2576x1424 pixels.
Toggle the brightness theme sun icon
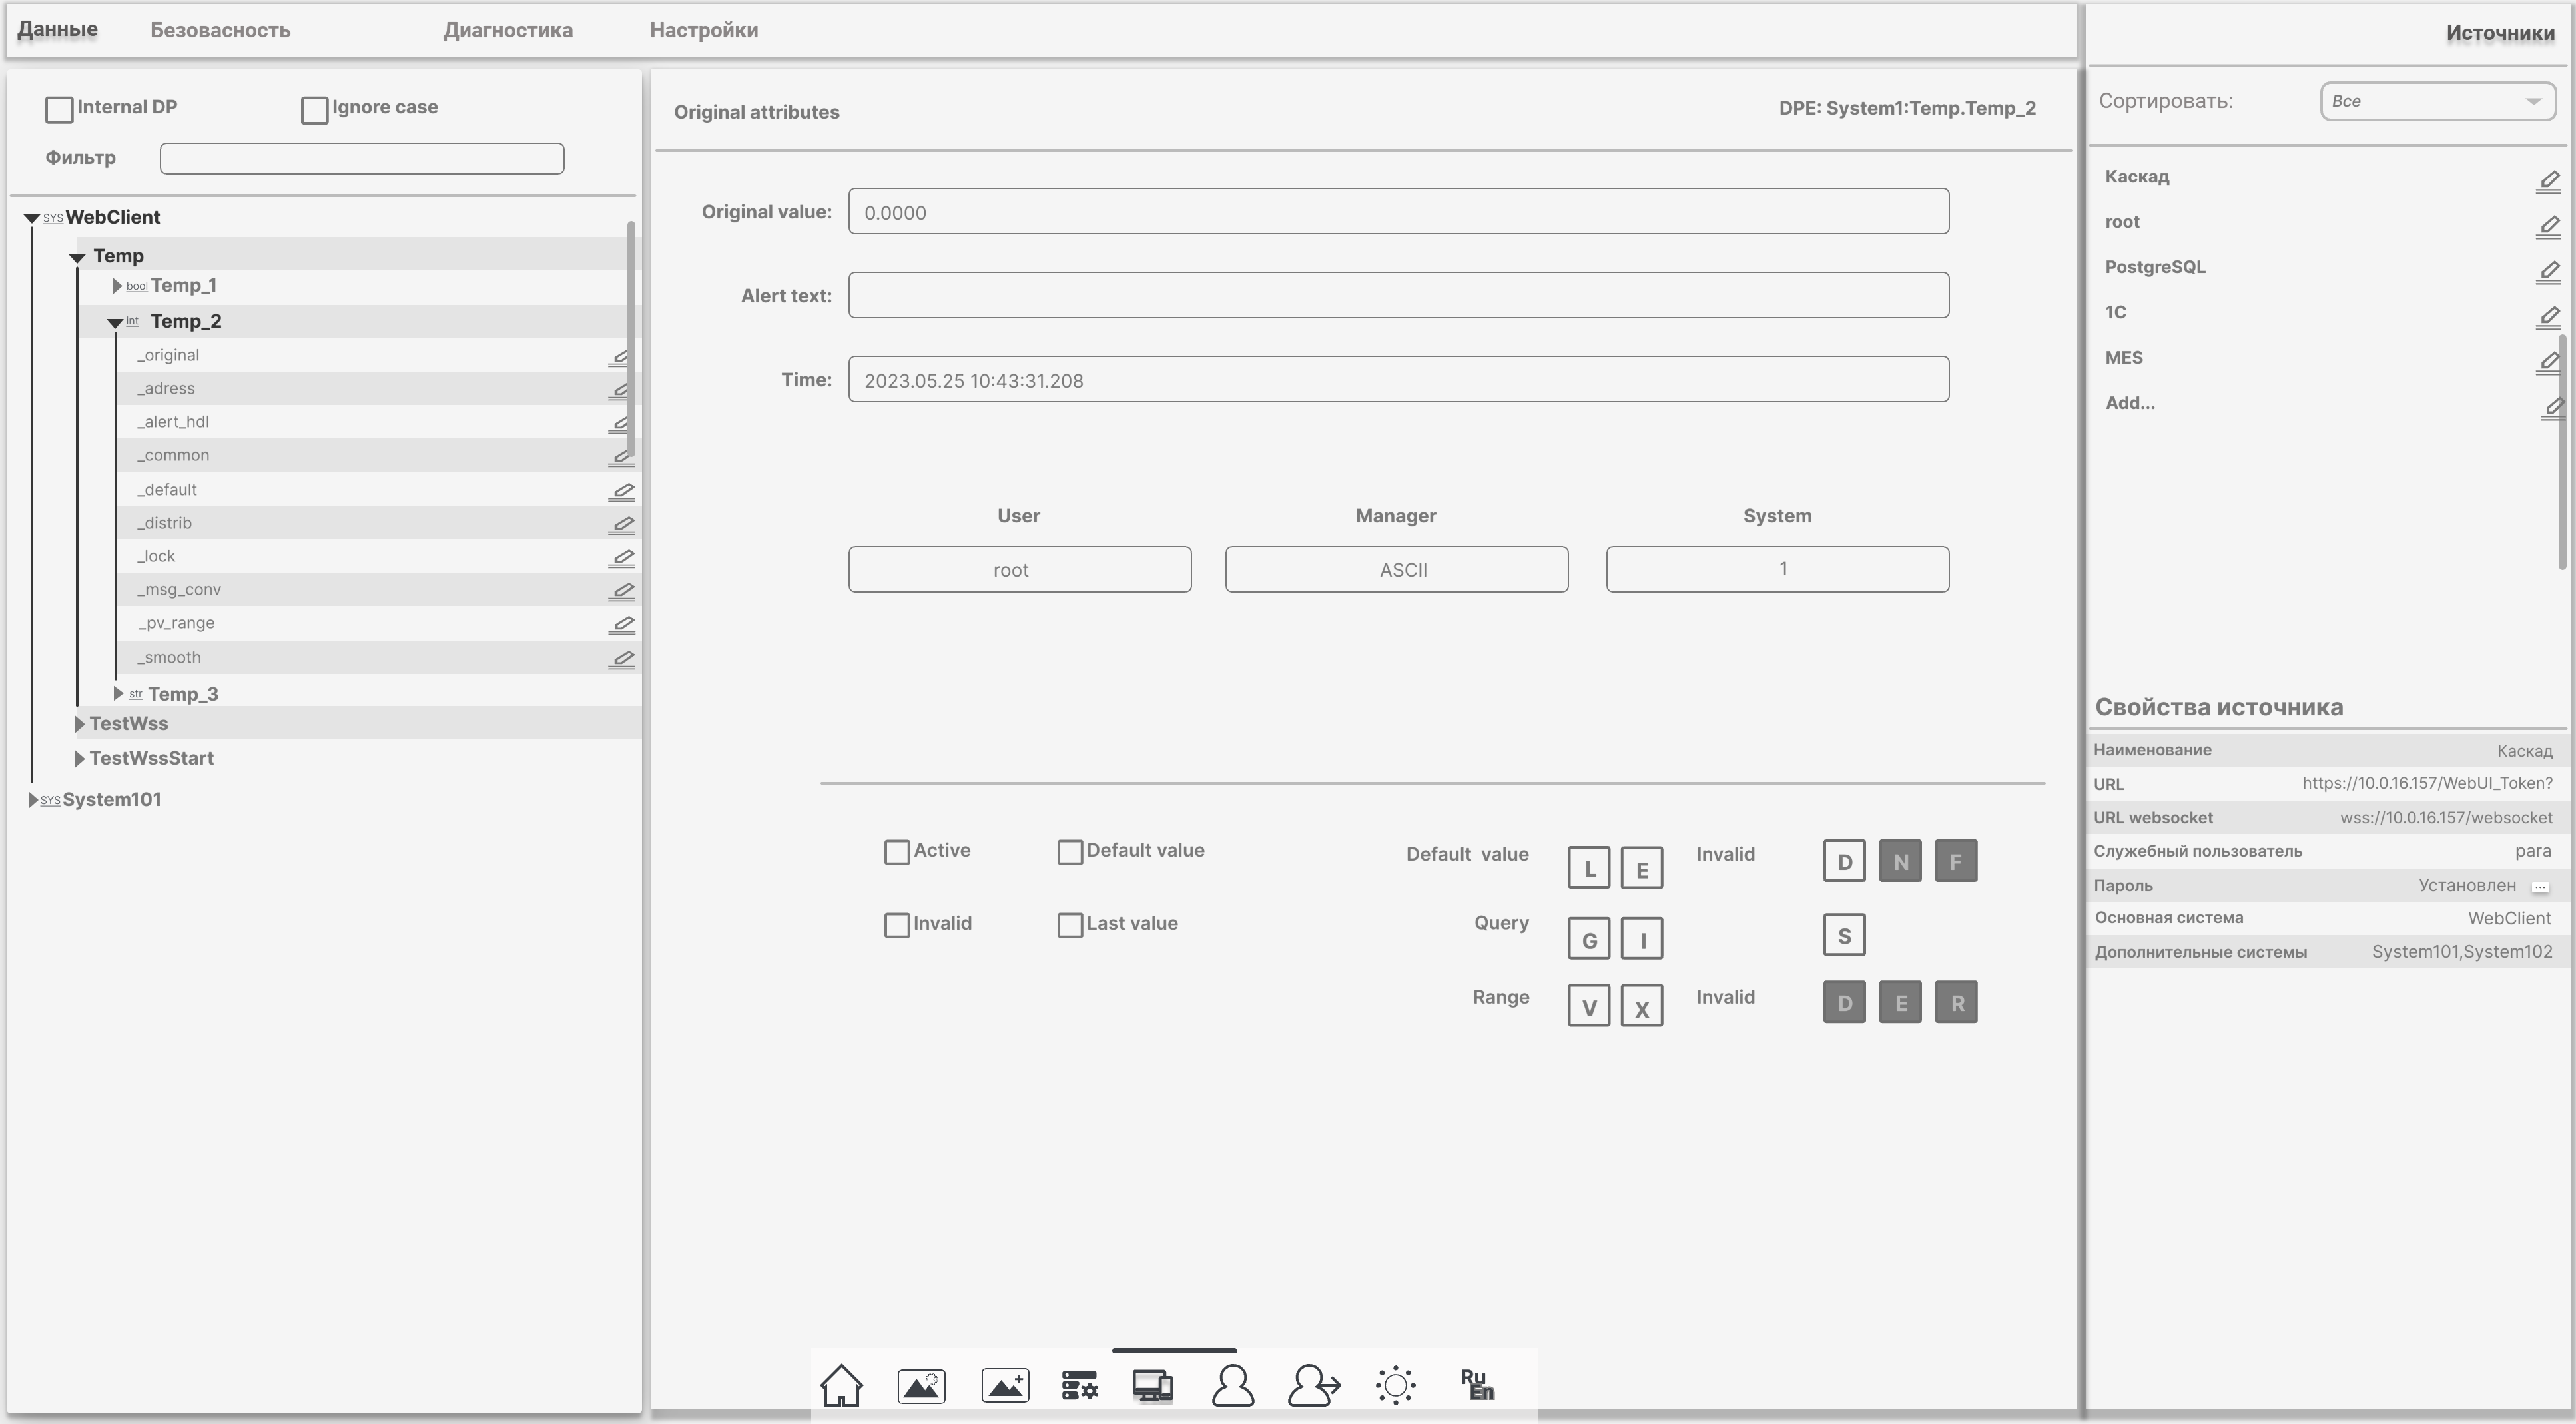click(x=1396, y=1386)
